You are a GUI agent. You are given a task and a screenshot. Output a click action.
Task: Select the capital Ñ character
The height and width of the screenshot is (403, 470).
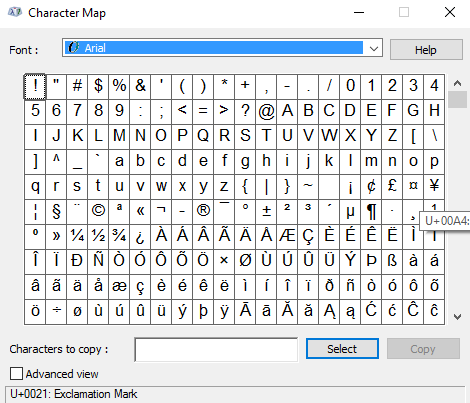click(98, 262)
